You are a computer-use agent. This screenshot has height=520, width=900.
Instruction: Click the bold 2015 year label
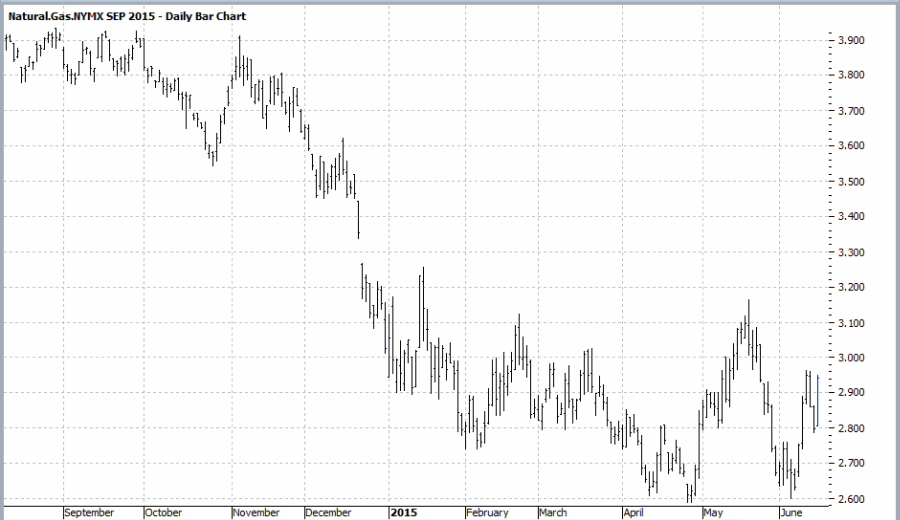404,513
